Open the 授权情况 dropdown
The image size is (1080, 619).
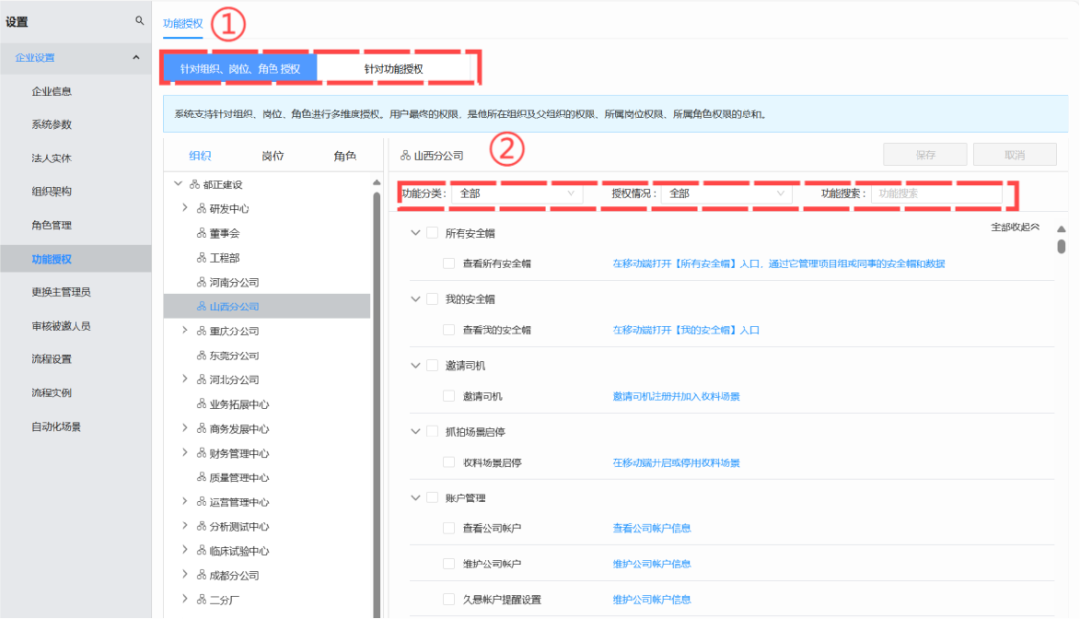[726, 194]
